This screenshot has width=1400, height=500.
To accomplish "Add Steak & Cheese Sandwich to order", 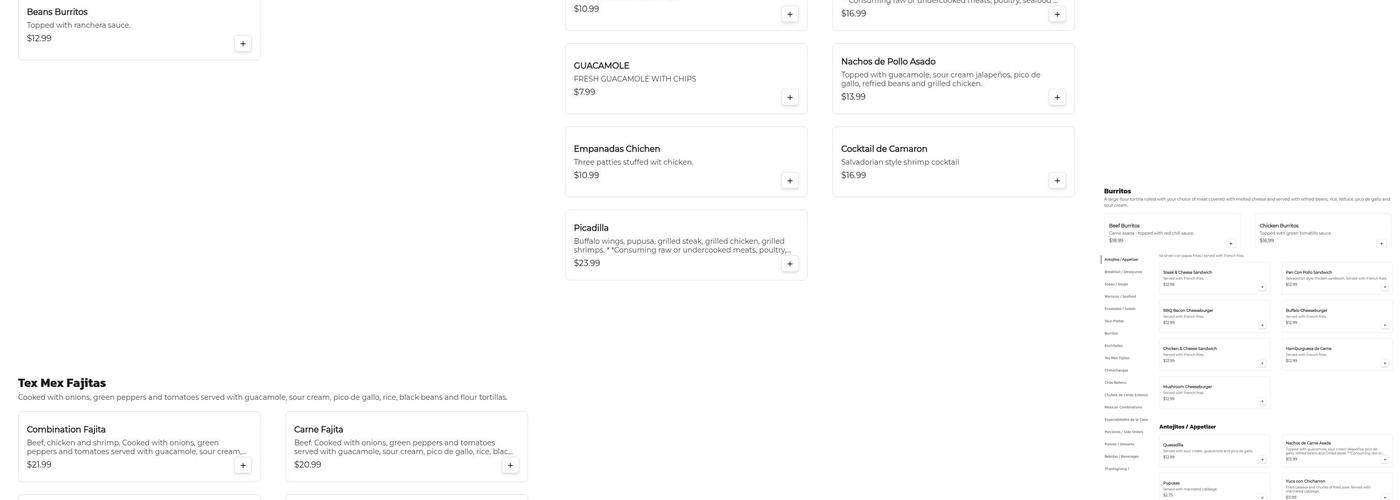I will pos(1262,287).
